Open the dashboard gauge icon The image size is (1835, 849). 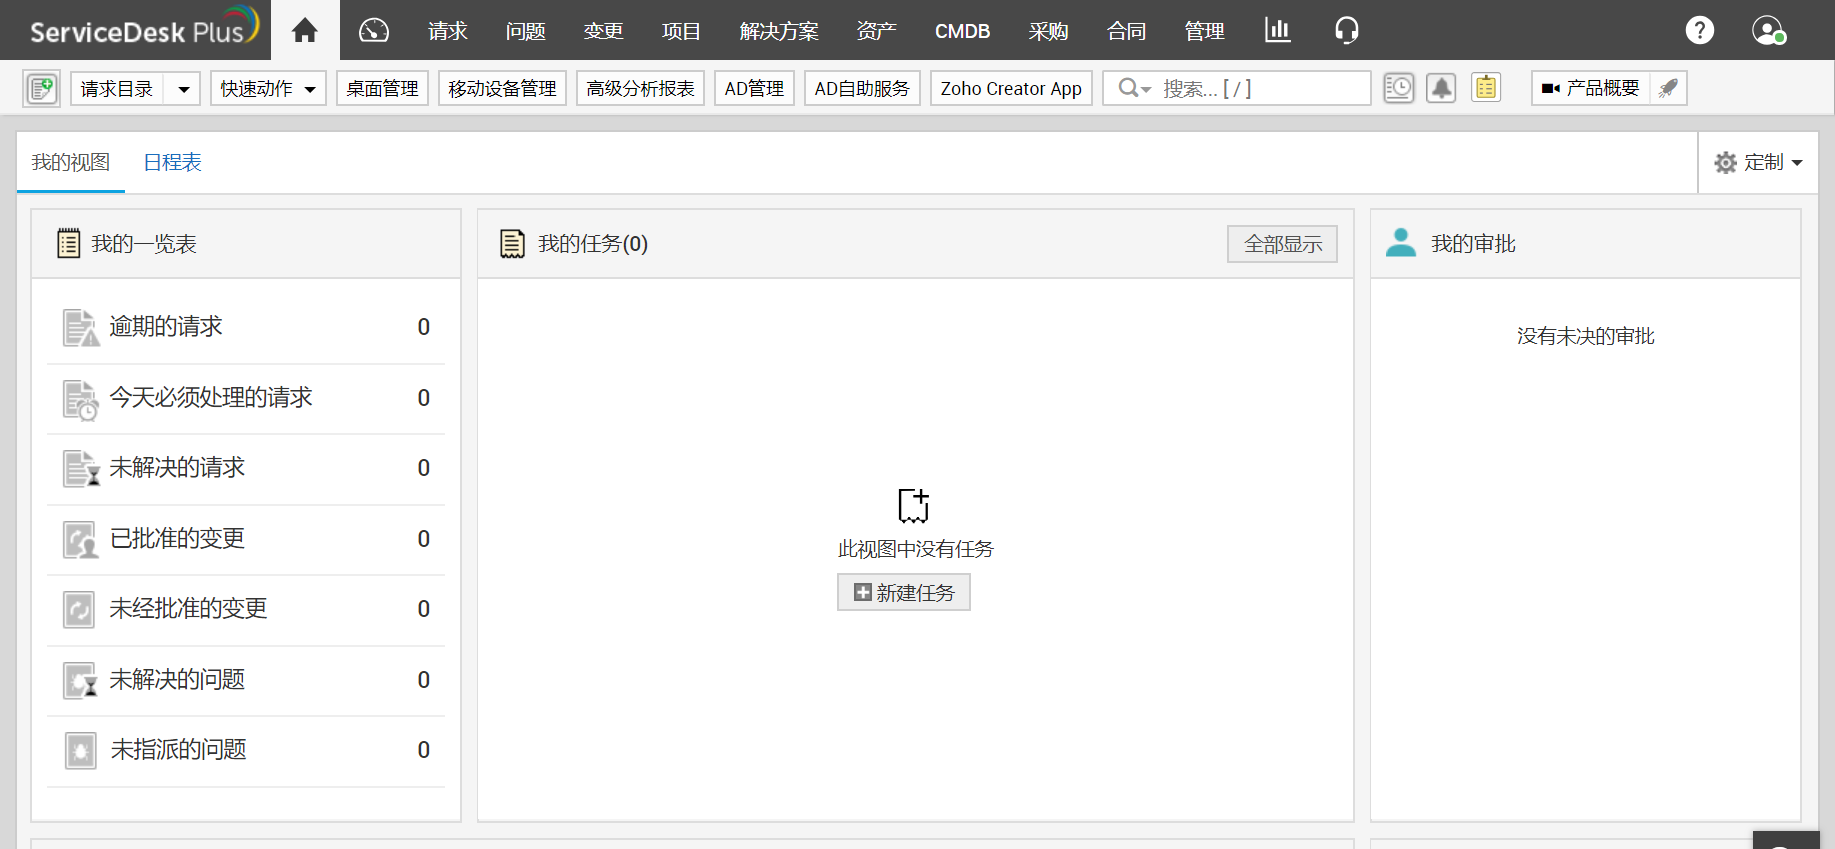pos(374,30)
